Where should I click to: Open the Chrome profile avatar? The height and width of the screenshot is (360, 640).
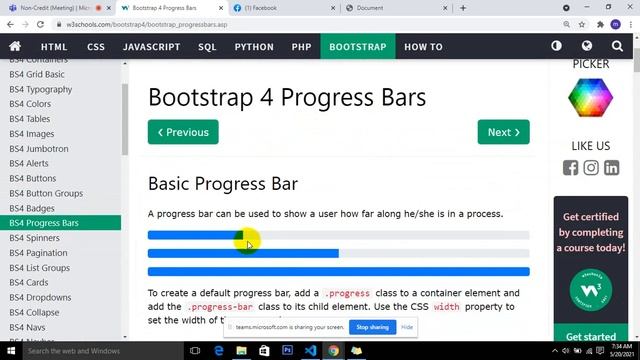pos(616,24)
